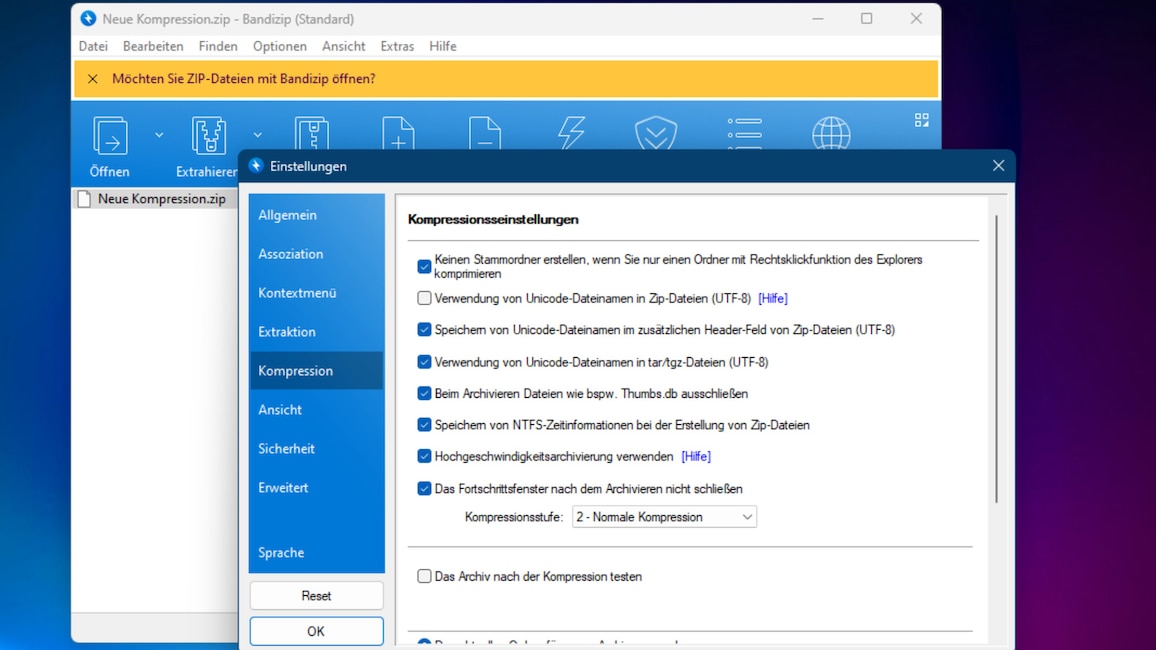Image resolution: width=1156 pixels, height=650 pixels.
Task: Switch to Assoziation settings tab
Action: 316,254
